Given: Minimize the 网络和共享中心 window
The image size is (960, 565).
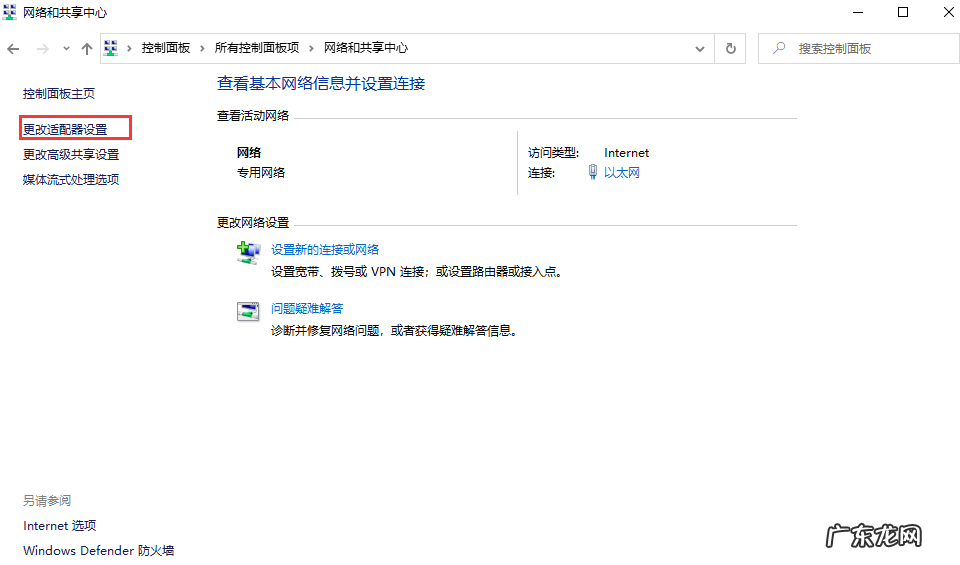Looking at the screenshot, I should click(x=858, y=12).
